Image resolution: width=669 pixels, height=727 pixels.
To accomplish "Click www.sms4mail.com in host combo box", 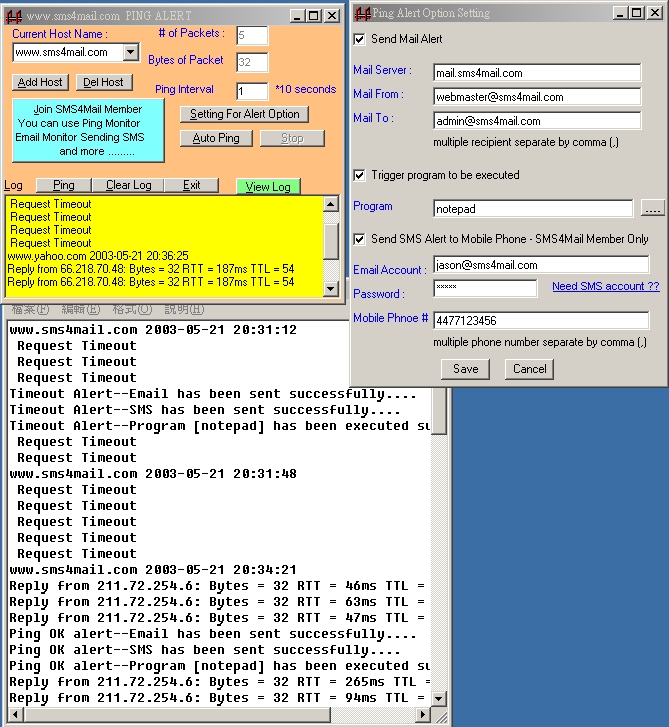I will pos(61,52).
